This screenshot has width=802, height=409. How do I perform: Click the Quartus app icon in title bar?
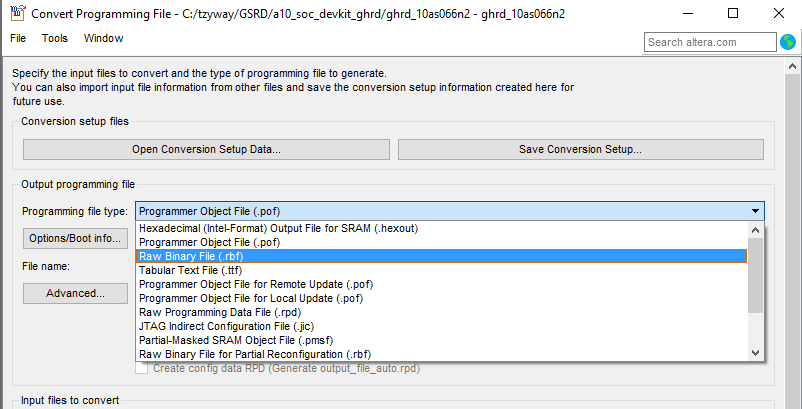(17, 14)
